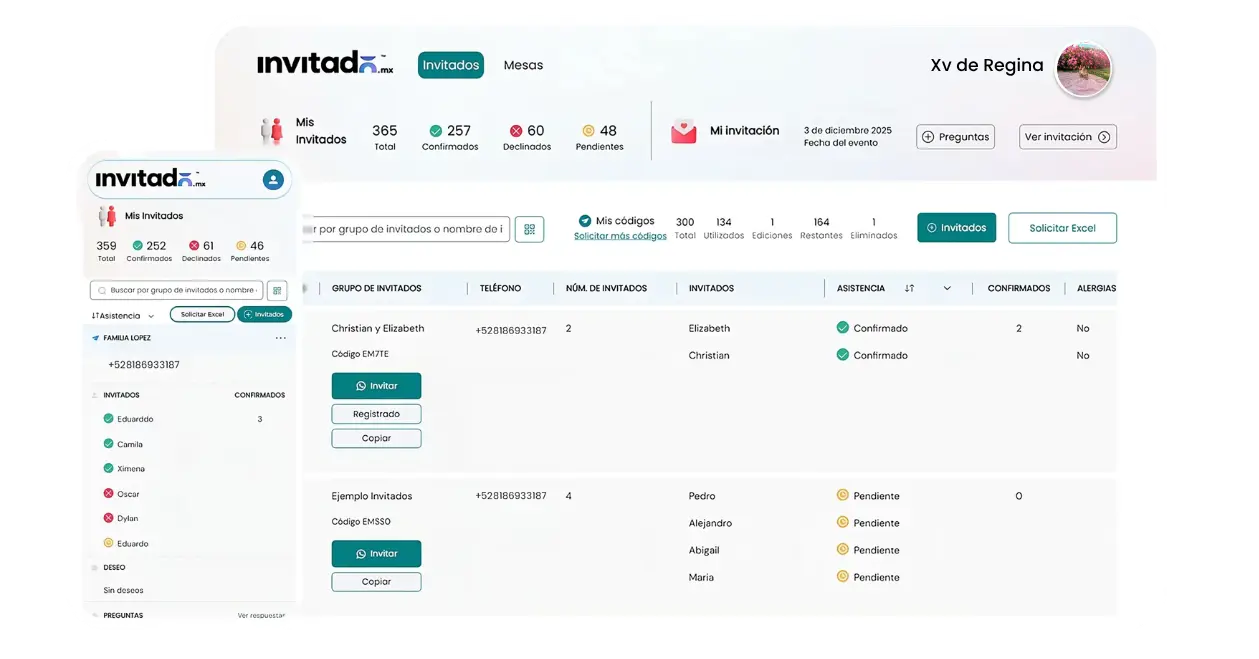
Task: Focus the desktop guest group search field
Action: pyautogui.click(x=405, y=229)
